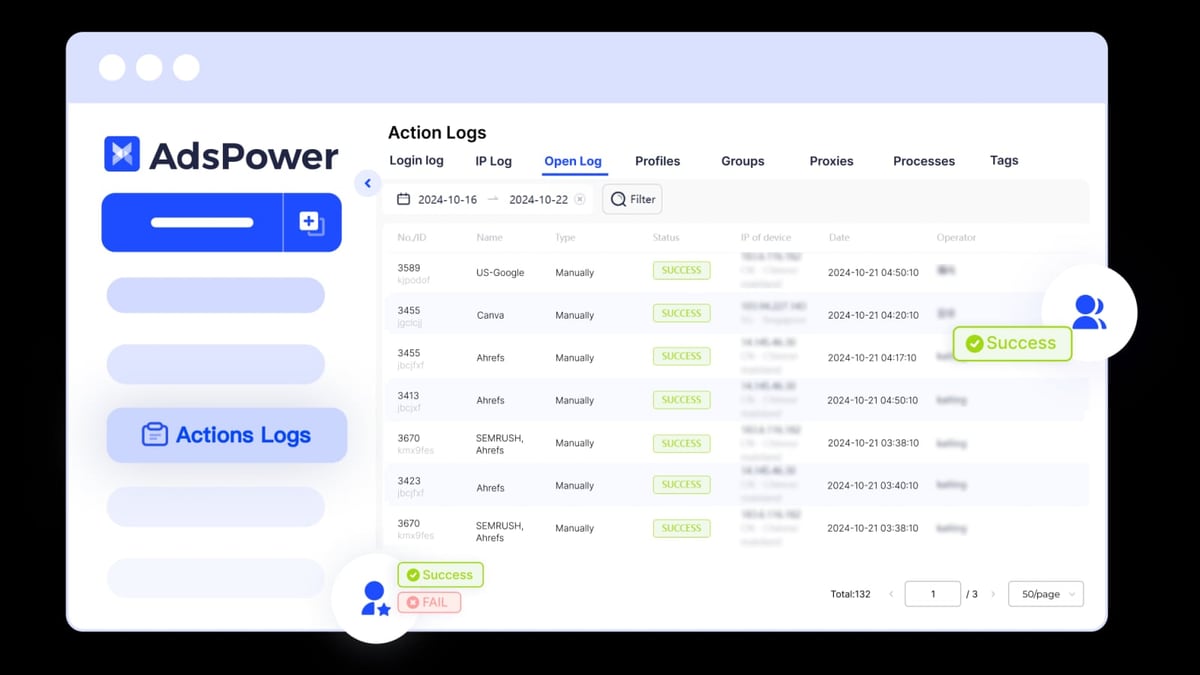The height and width of the screenshot is (675, 1200).
Task: Click the Type column header
Action: tap(565, 238)
